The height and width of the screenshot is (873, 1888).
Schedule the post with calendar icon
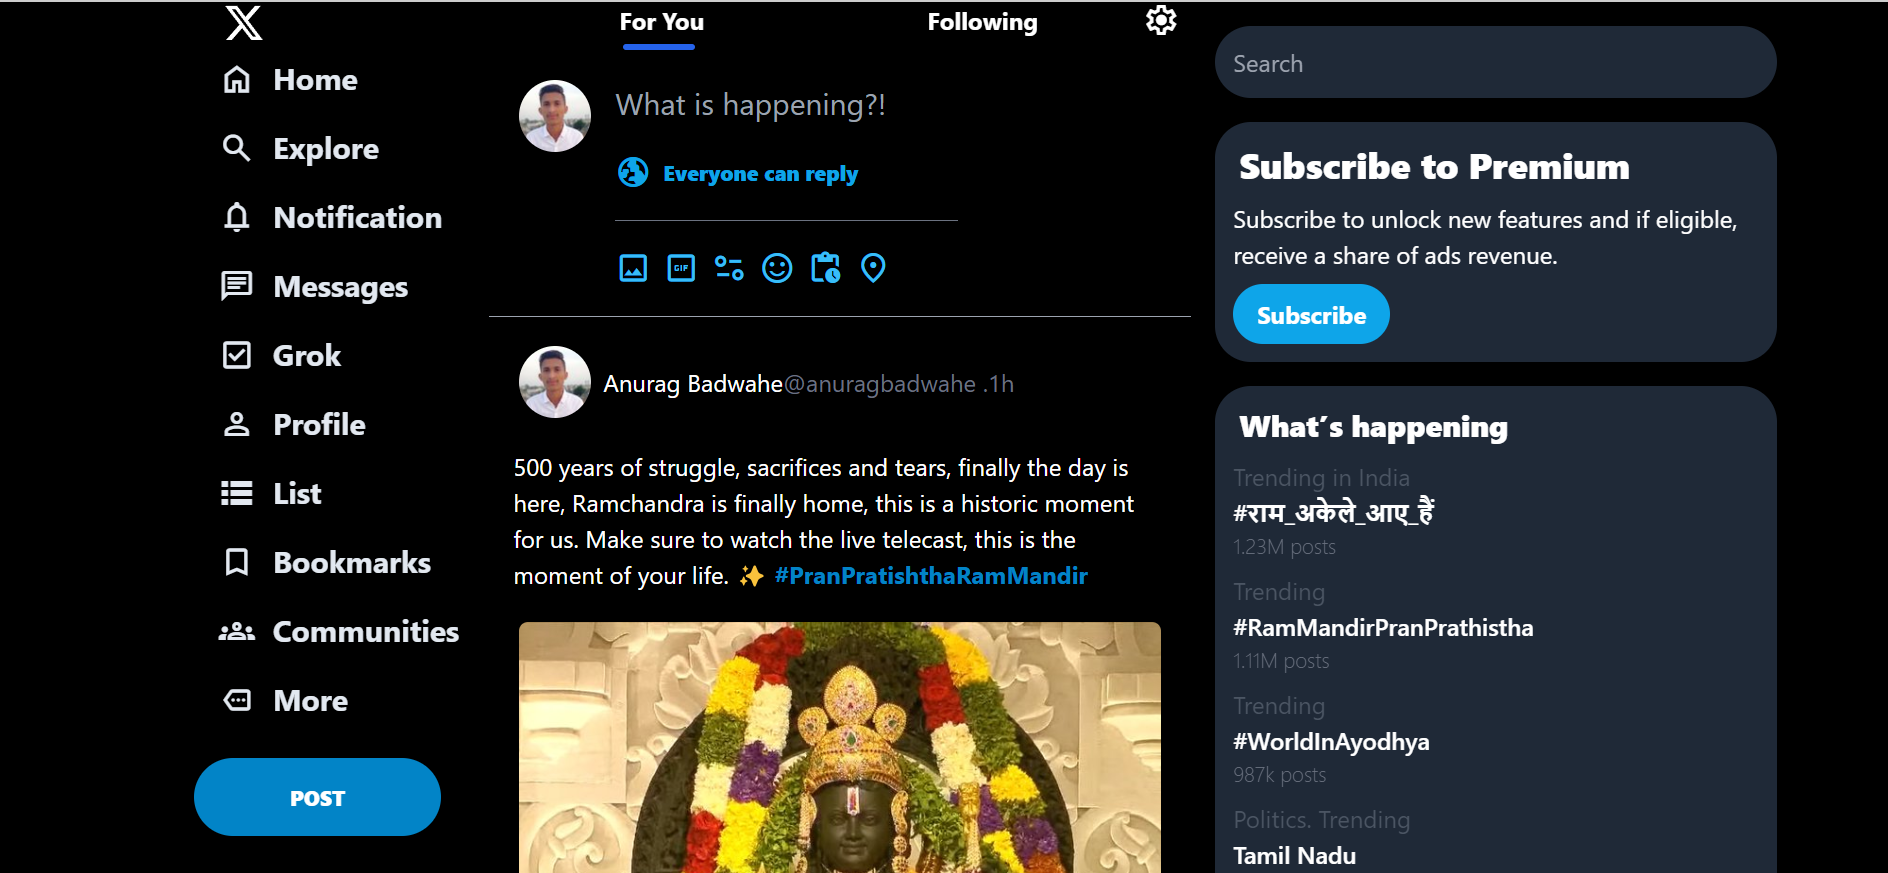point(825,268)
